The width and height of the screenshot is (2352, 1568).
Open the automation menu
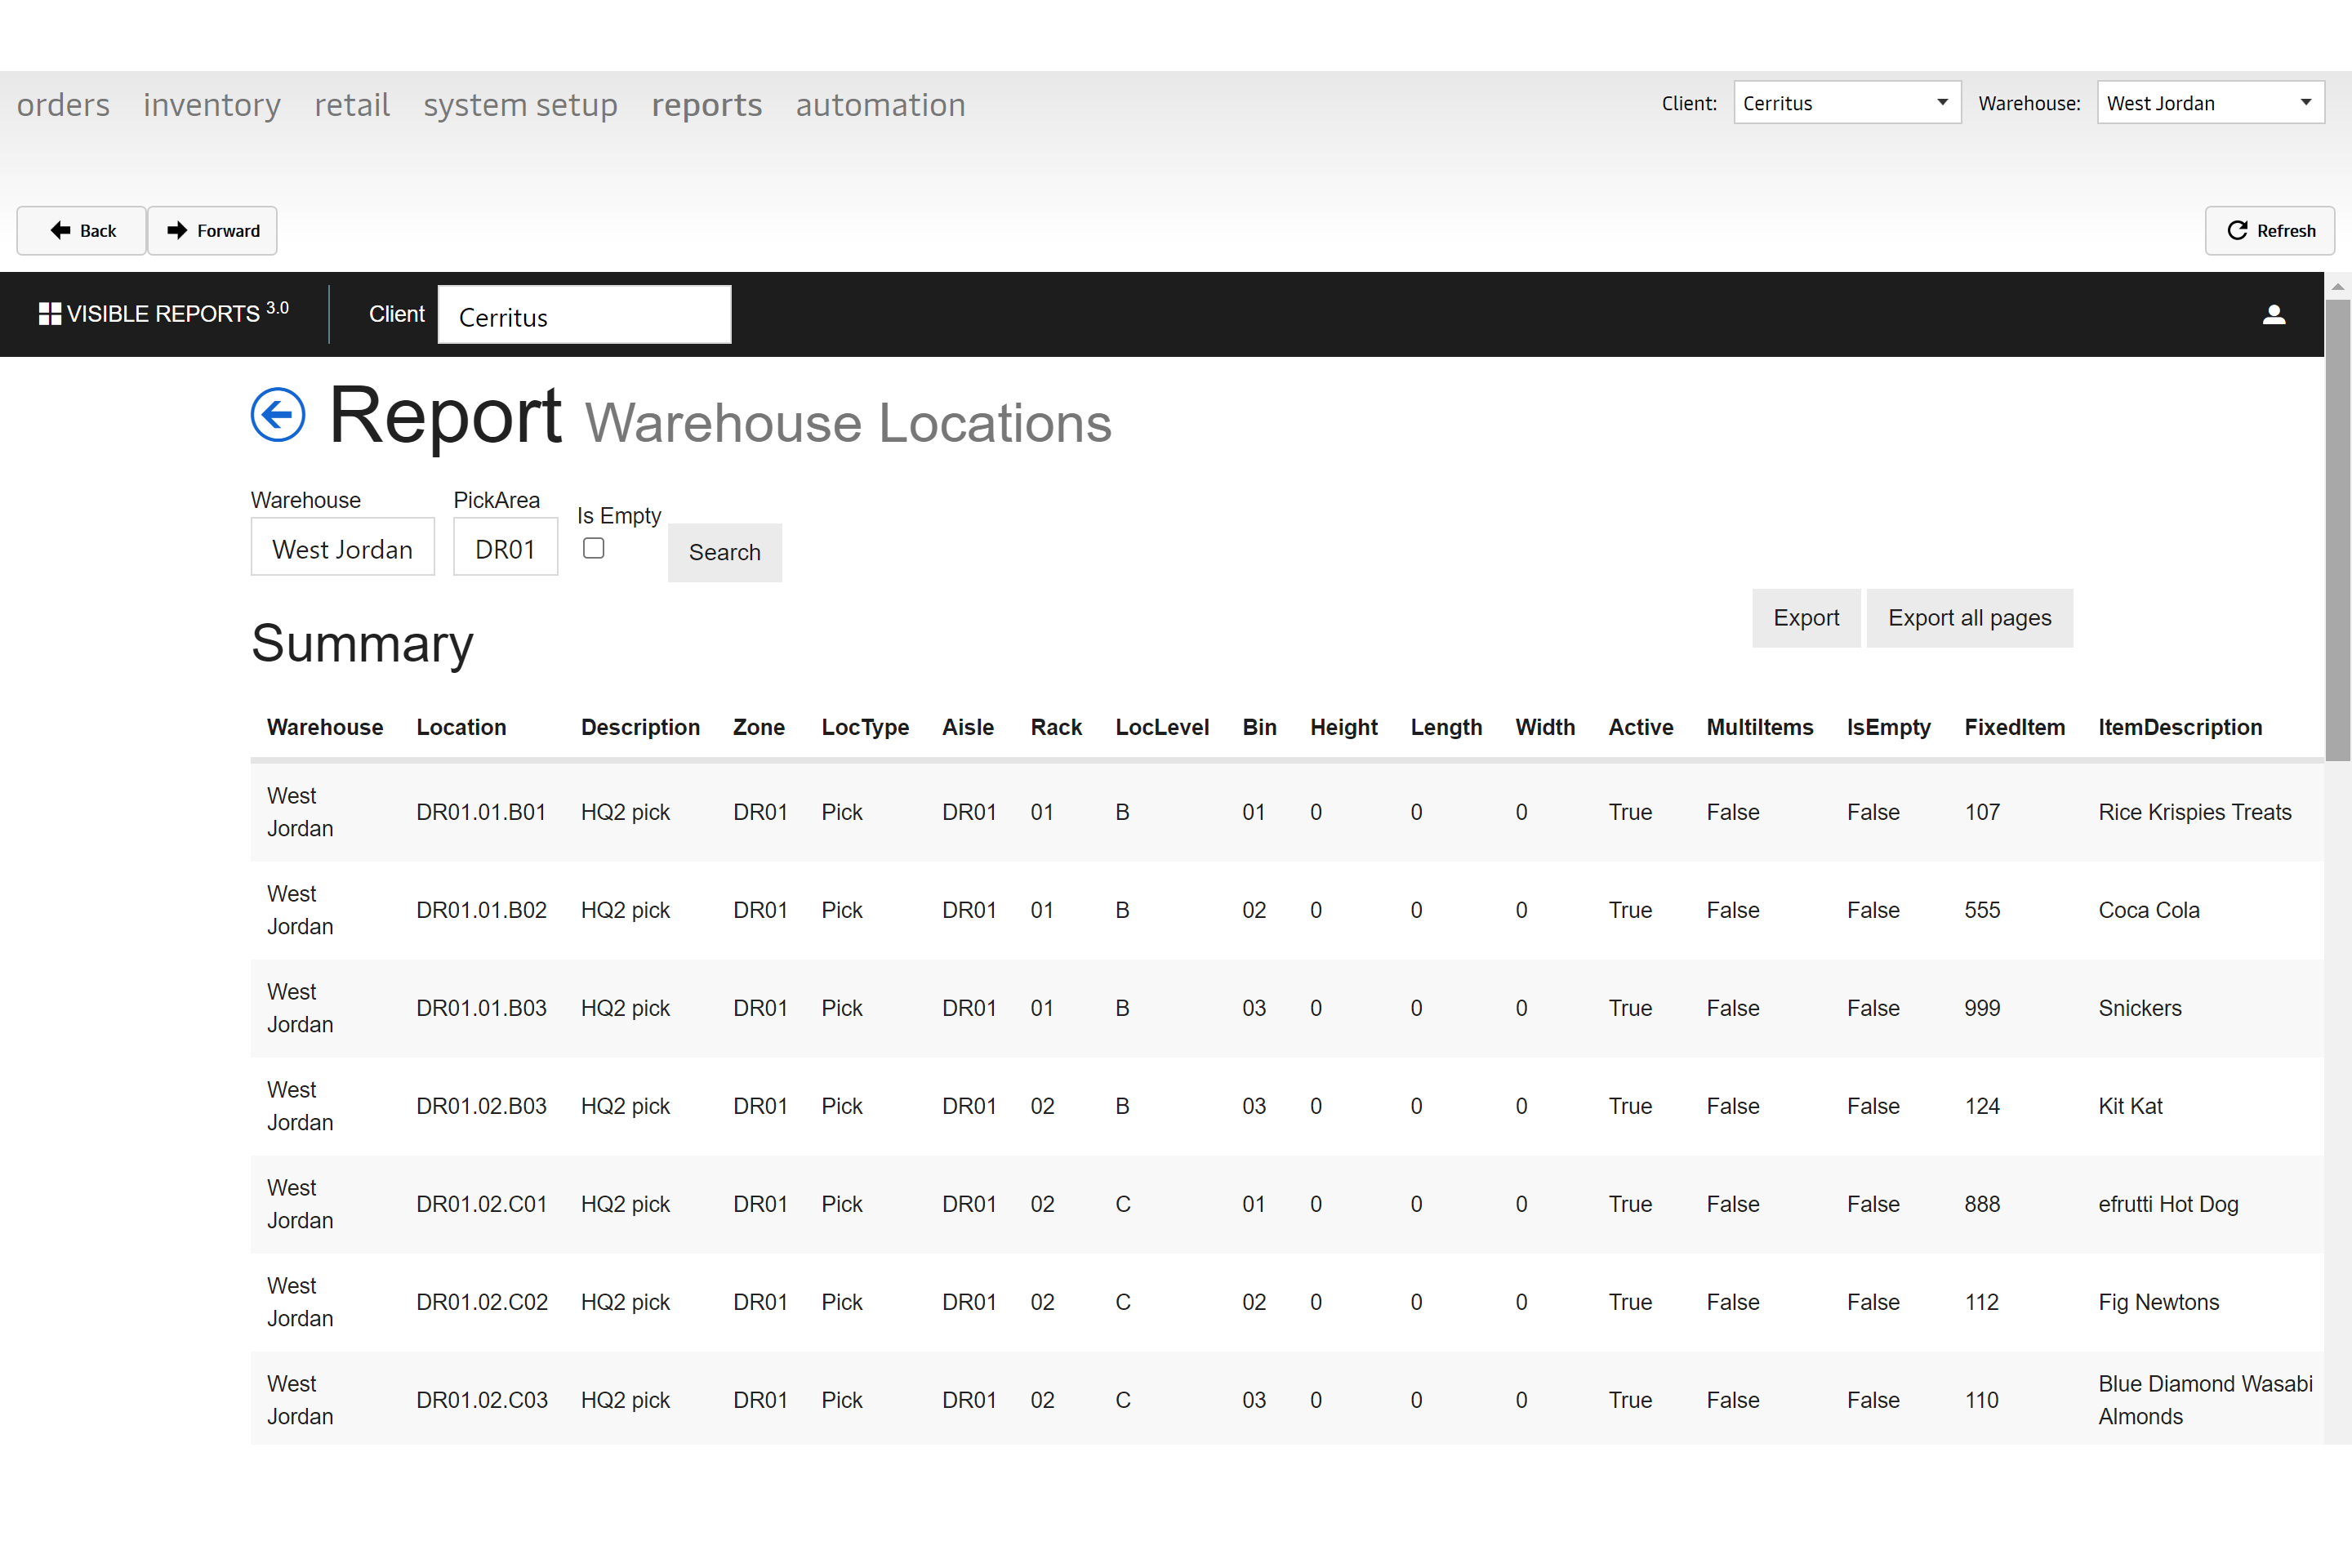pyautogui.click(x=881, y=104)
